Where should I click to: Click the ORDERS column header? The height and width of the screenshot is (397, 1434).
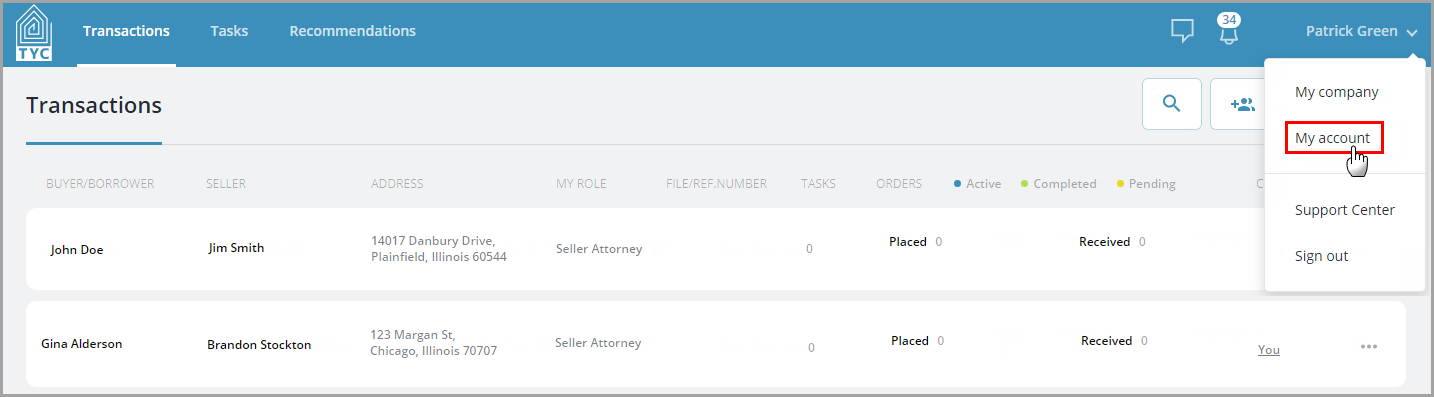point(899,184)
